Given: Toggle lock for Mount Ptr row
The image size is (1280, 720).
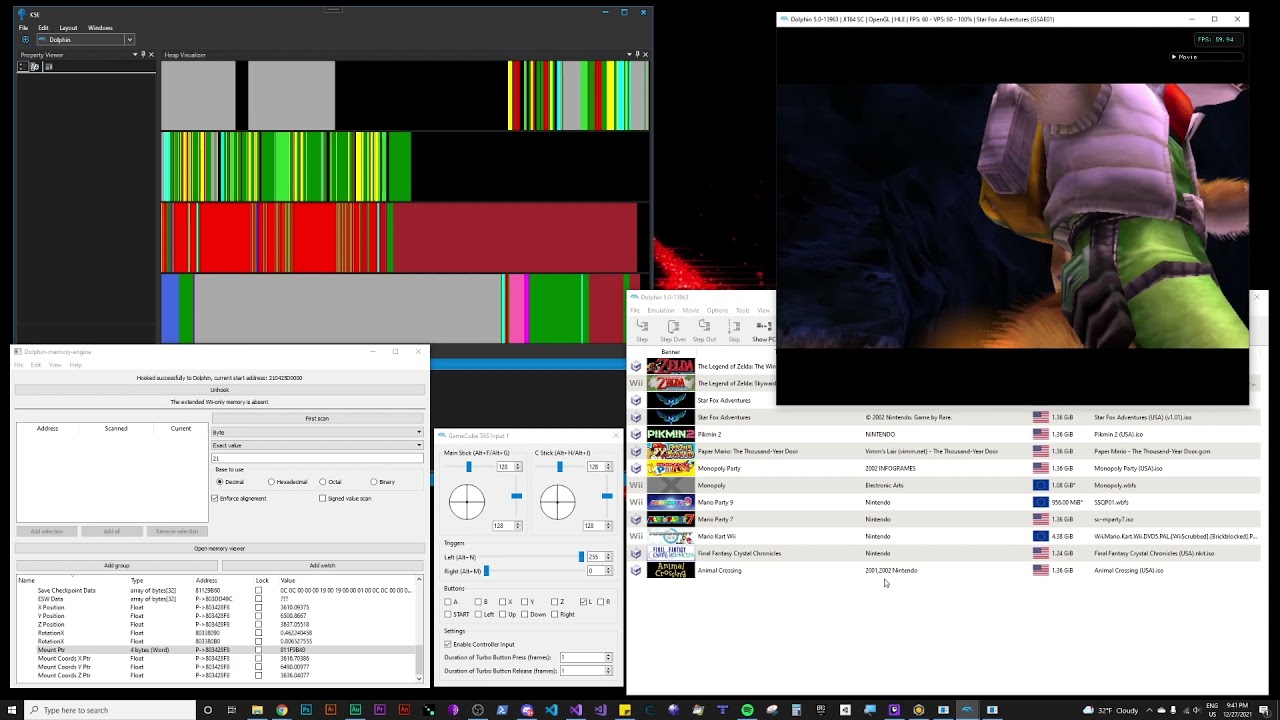Looking at the screenshot, I should tap(258, 650).
